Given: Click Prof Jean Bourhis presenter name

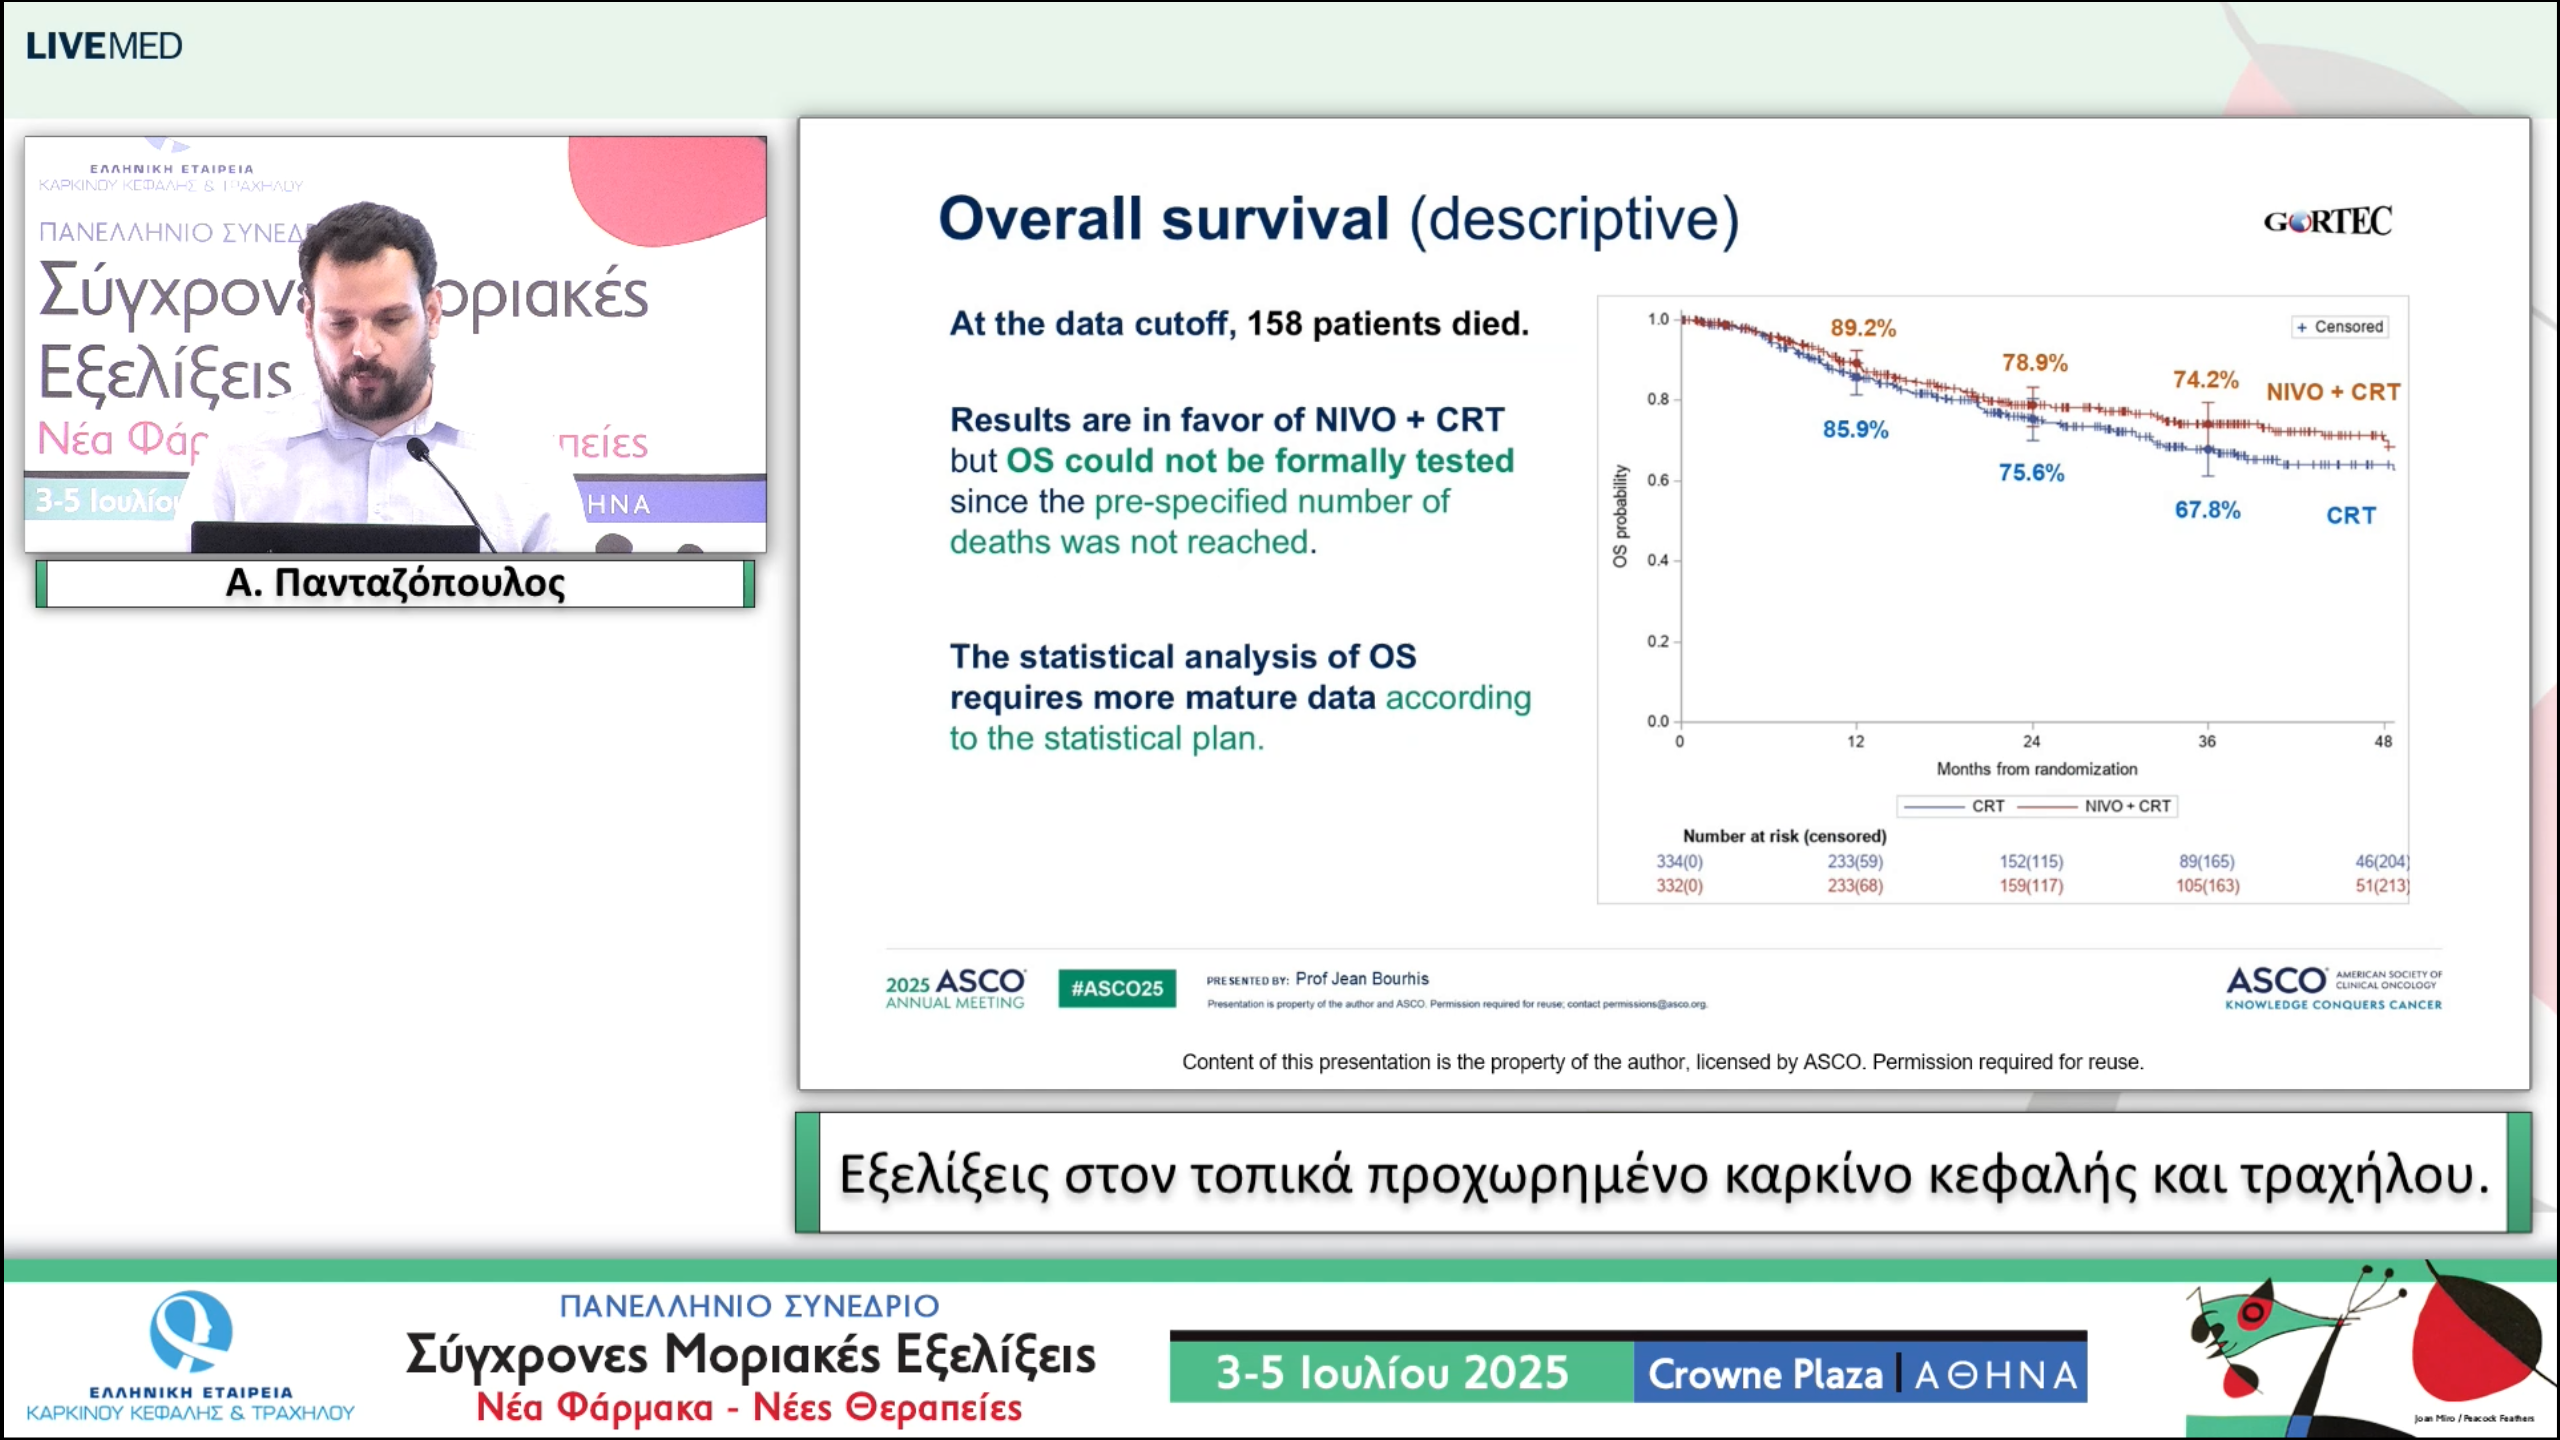Looking at the screenshot, I should click(1361, 979).
